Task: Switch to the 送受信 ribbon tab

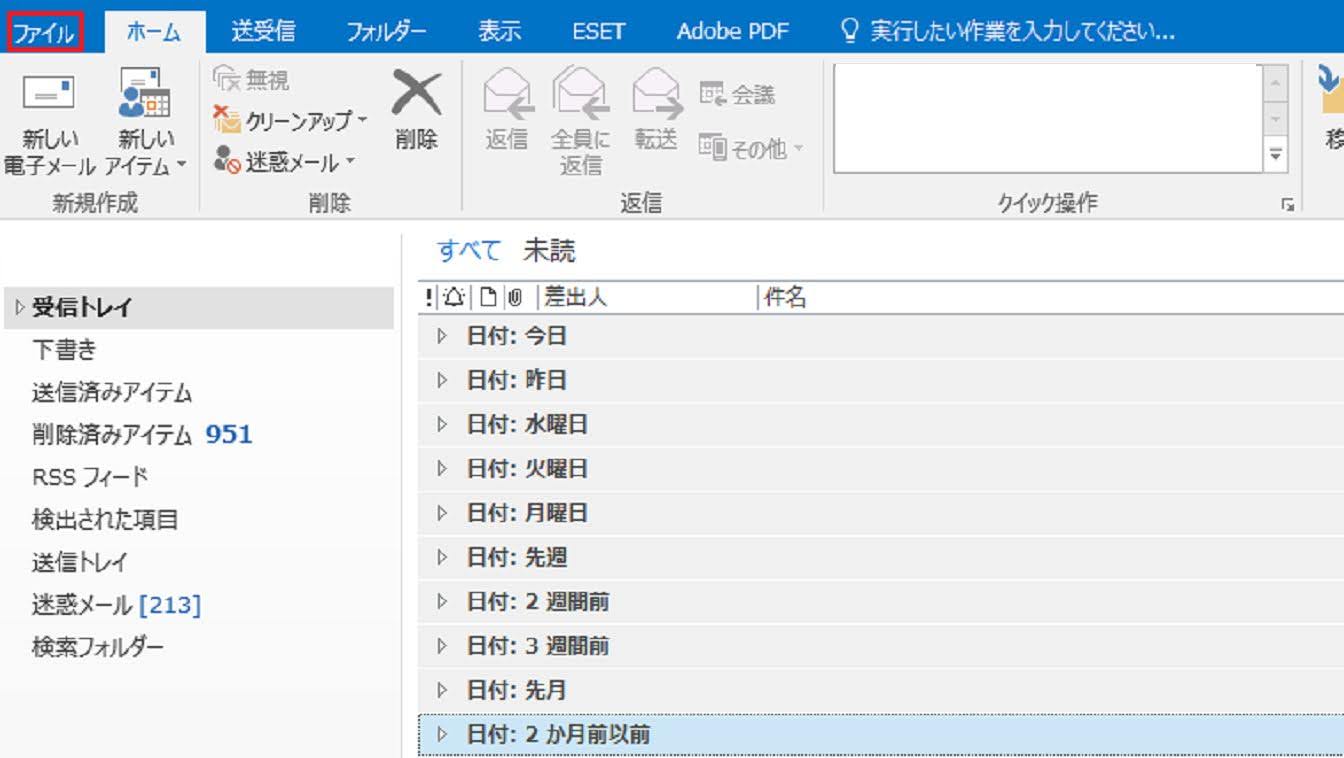Action: click(x=263, y=32)
